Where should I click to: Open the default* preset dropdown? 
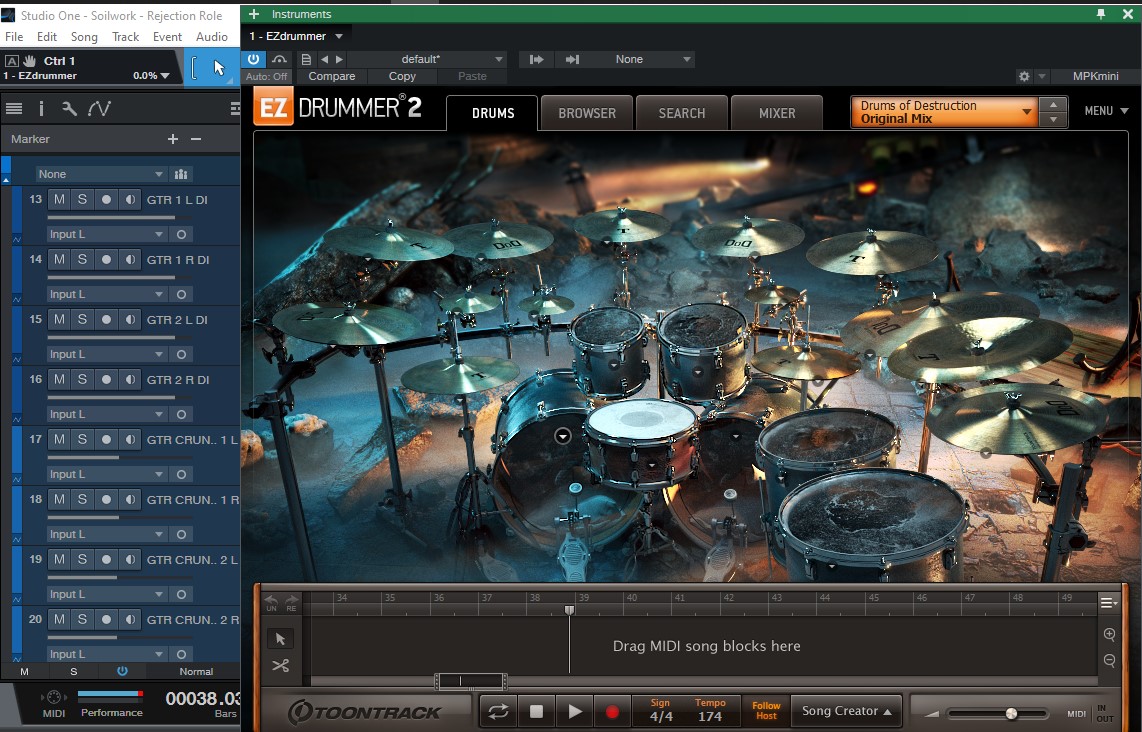(428, 60)
